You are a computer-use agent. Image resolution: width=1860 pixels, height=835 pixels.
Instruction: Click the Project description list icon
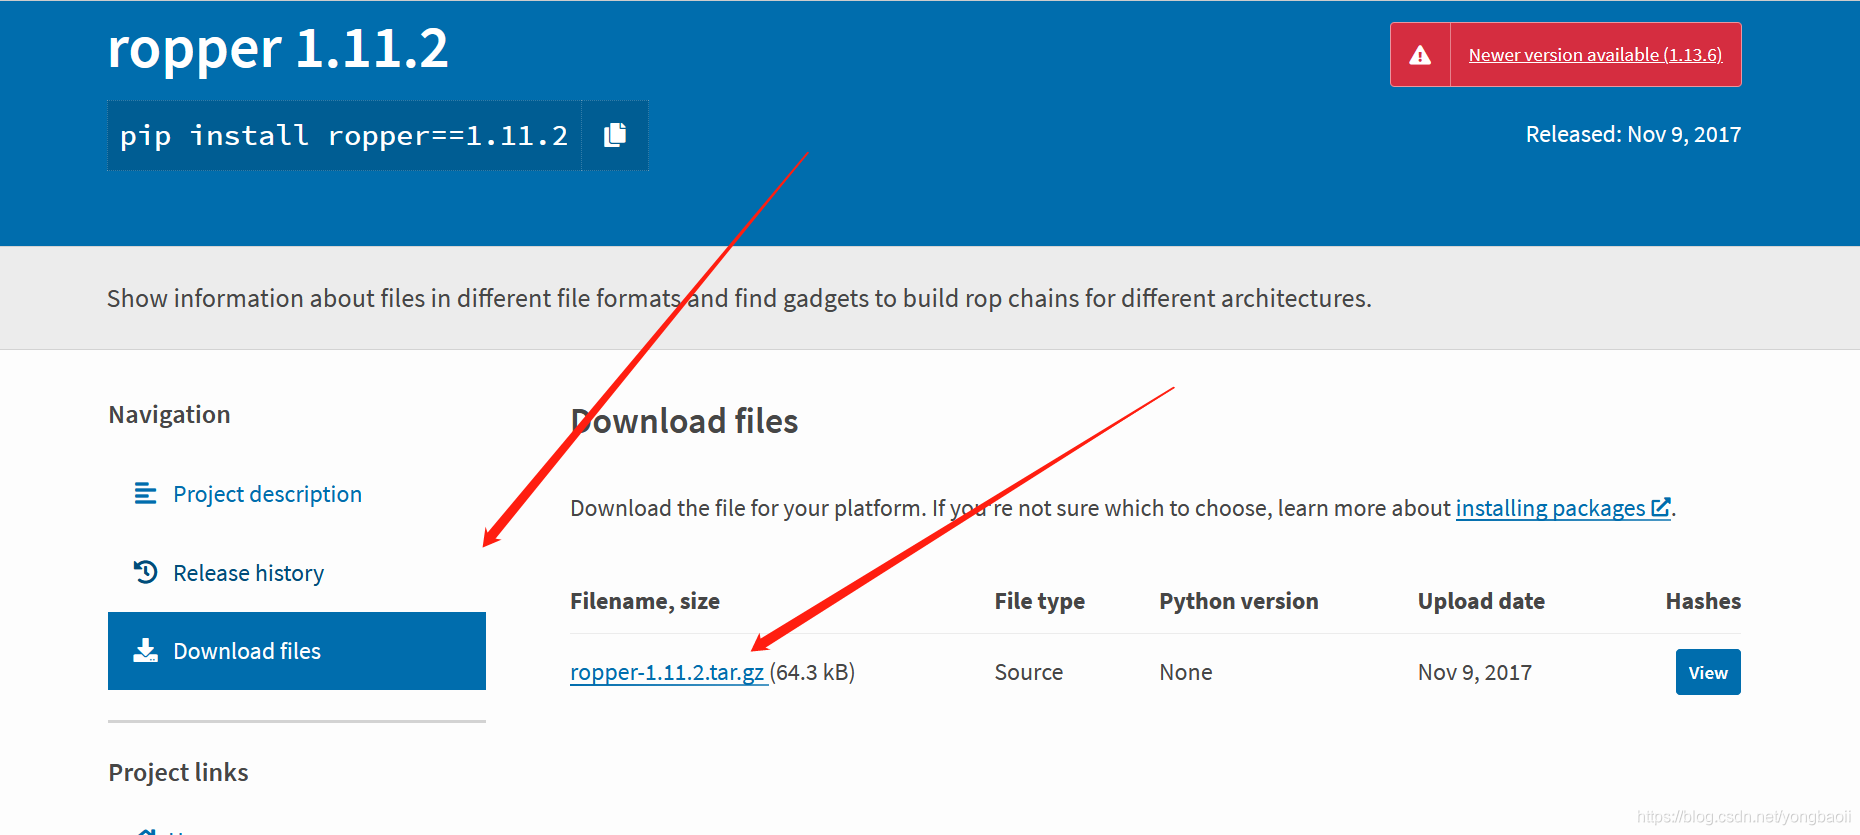[x=145, y=493]
